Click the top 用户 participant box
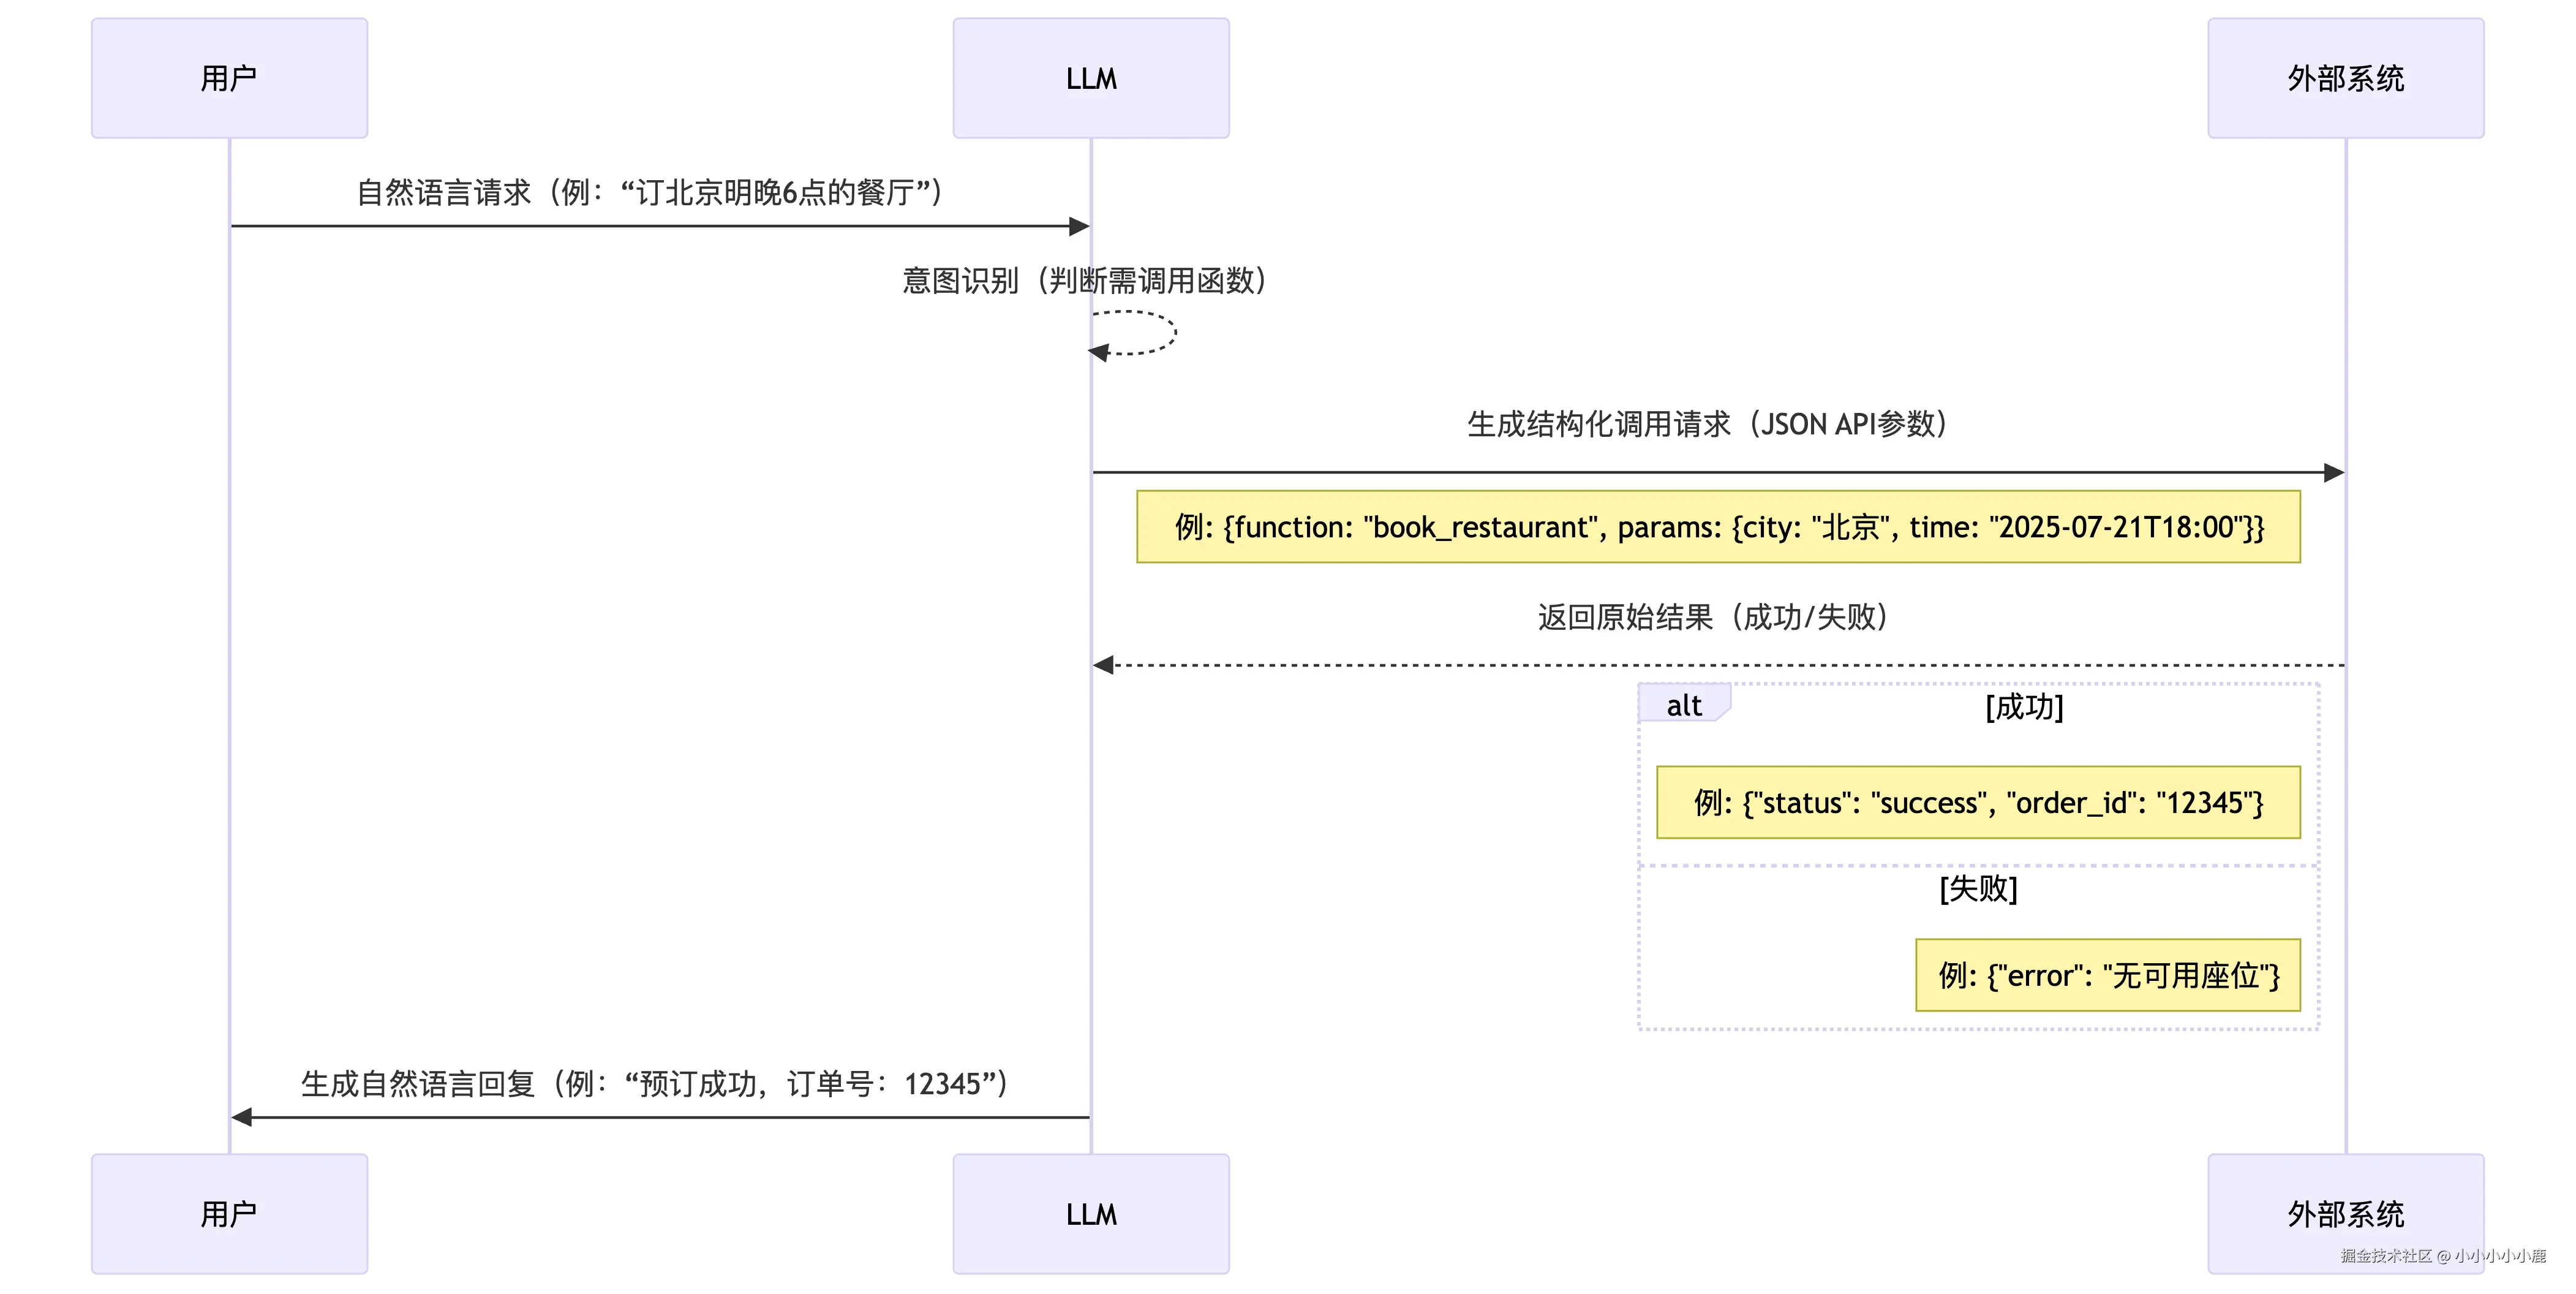The width and height of the screenshot is (2576, 1294). (x=229, y=78)
